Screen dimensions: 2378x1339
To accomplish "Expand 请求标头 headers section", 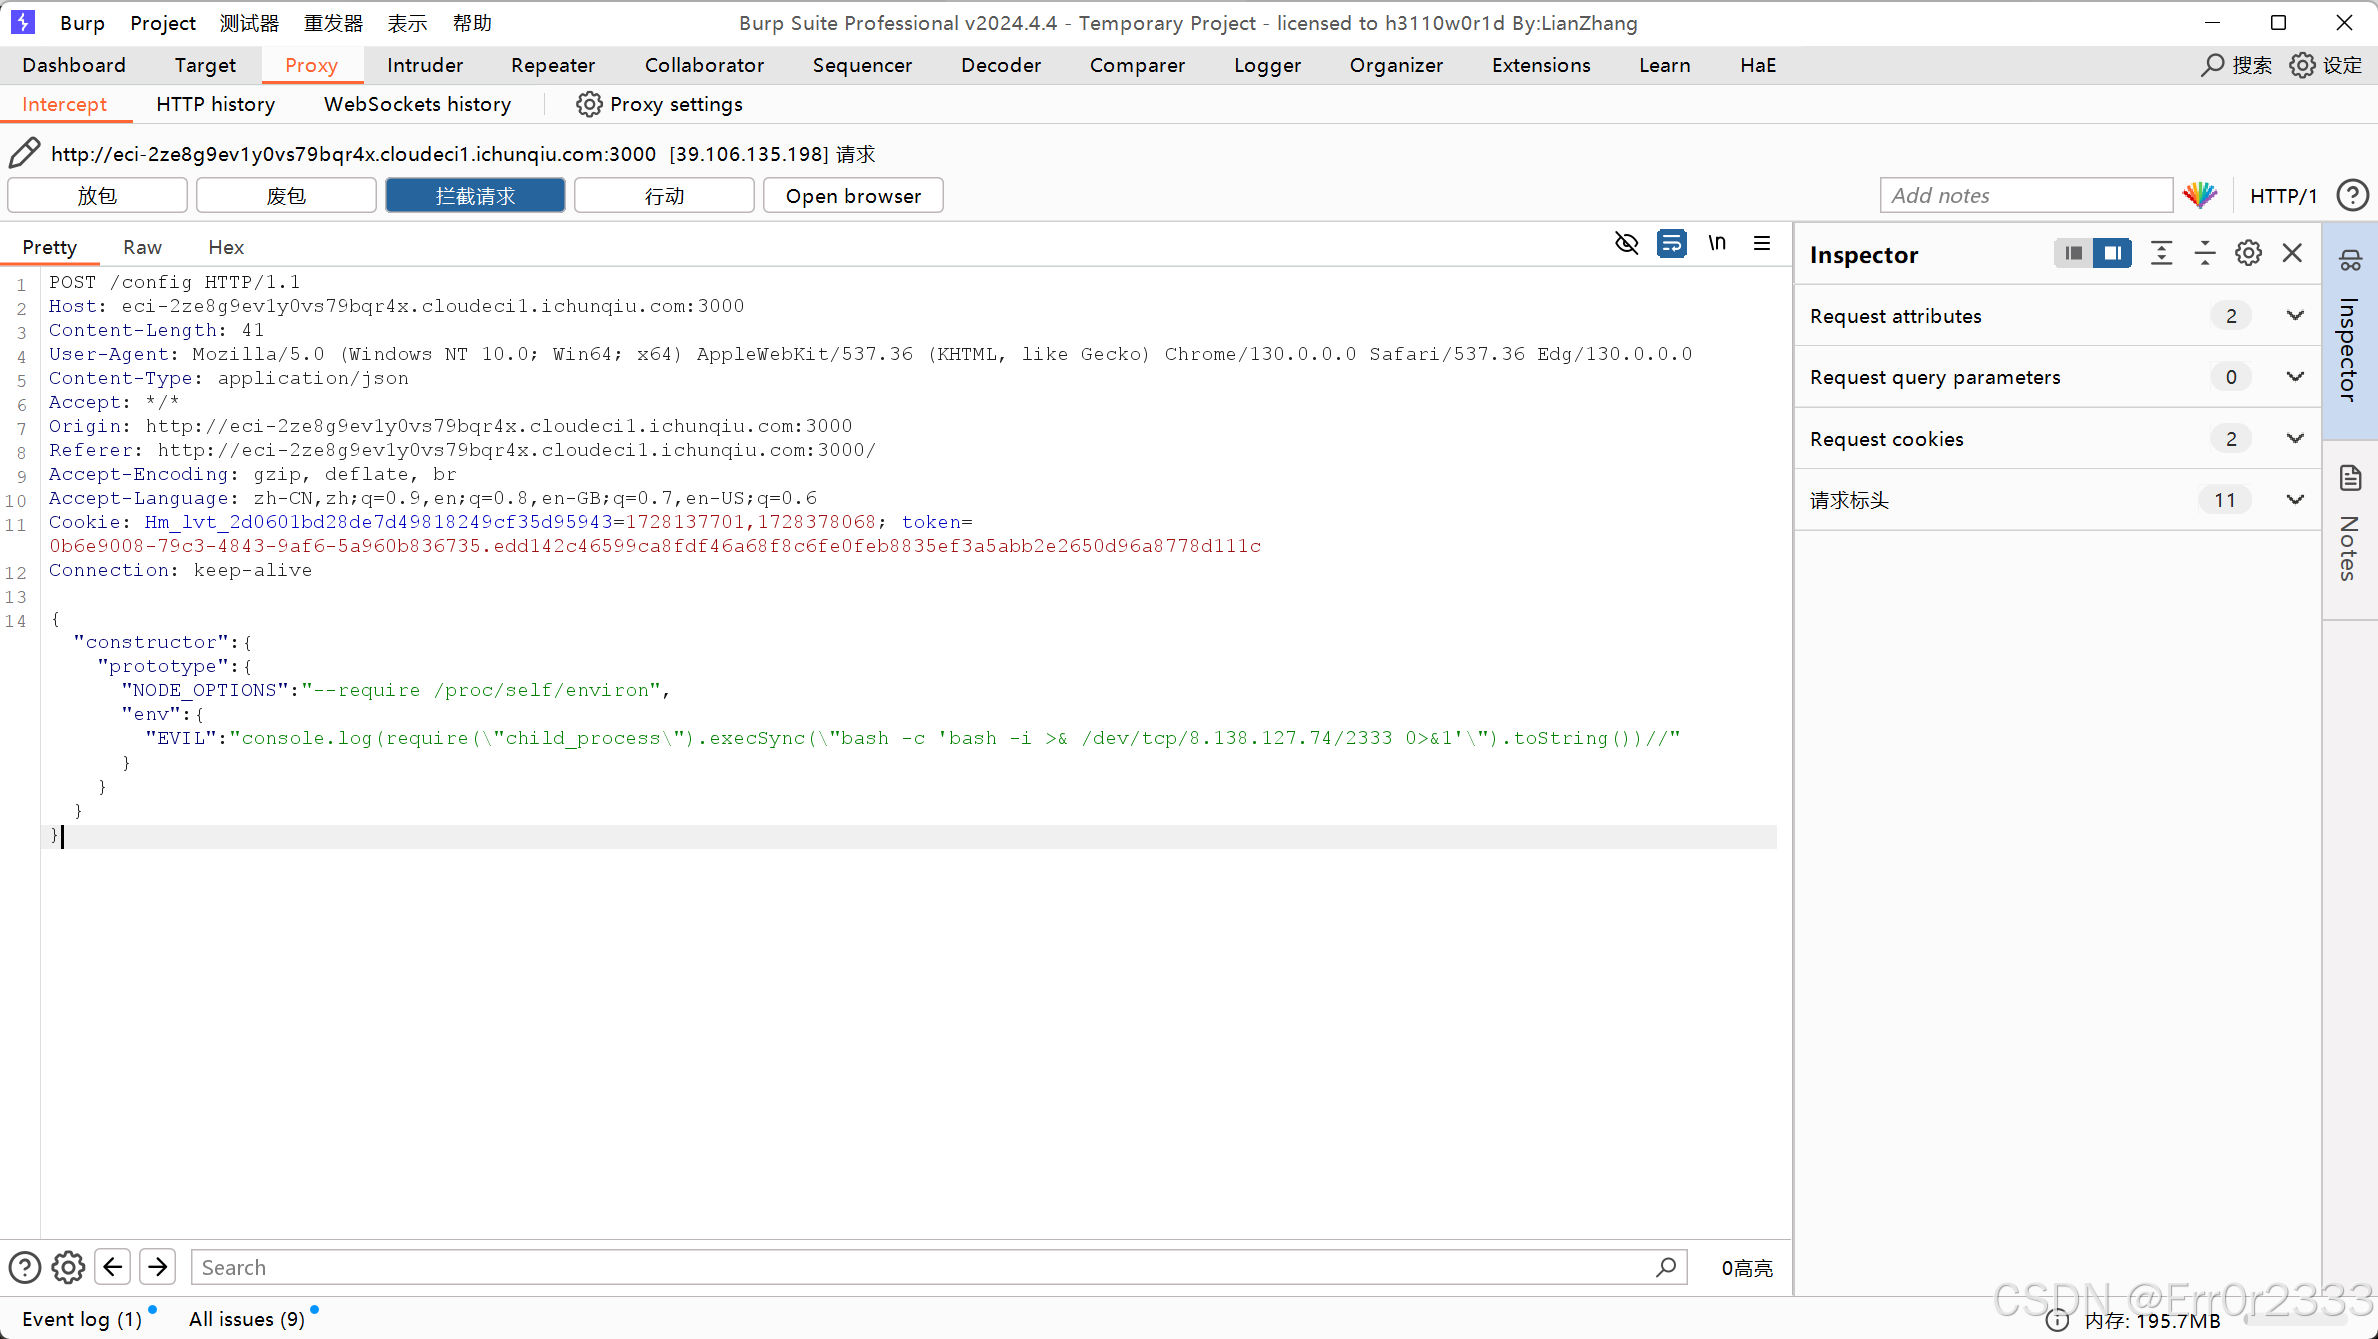I will (2294, 500).
